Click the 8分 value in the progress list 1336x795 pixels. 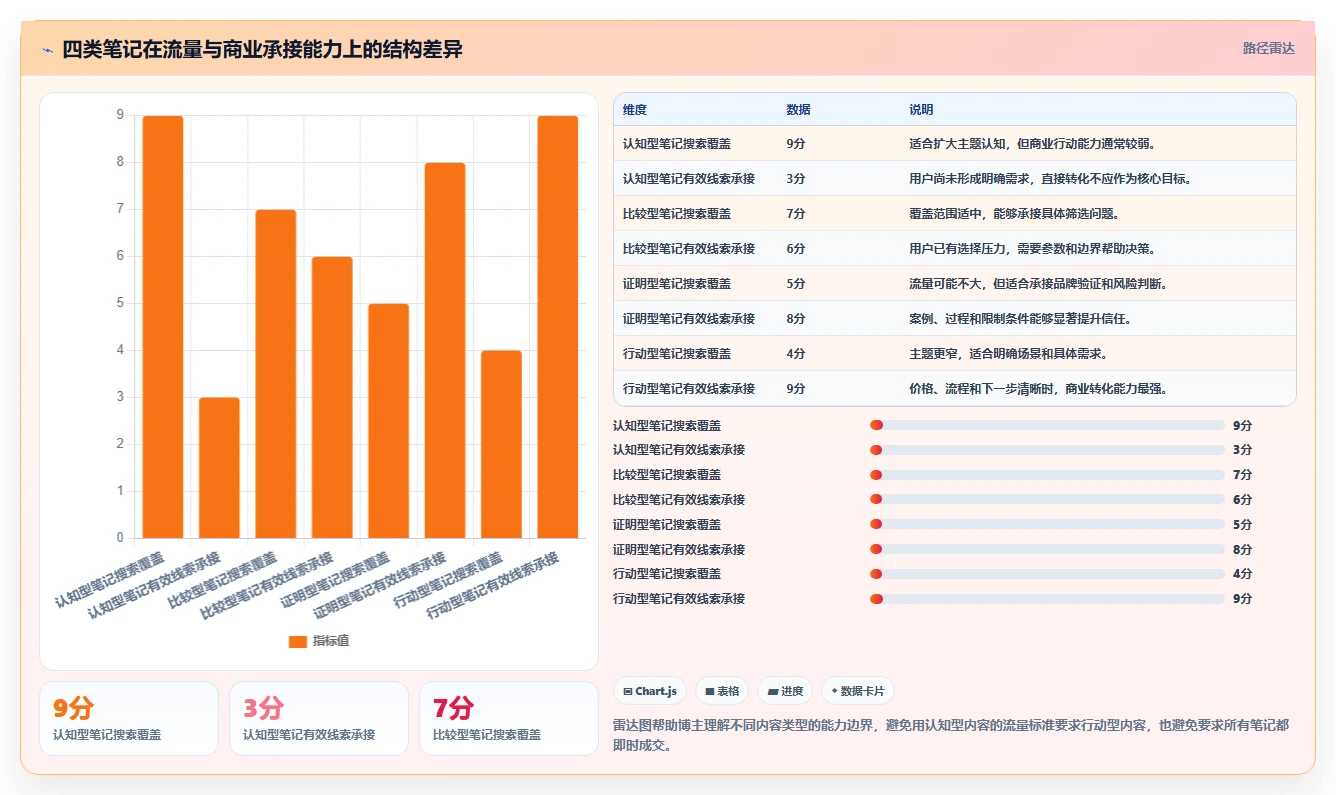(x=1242, y=549)
